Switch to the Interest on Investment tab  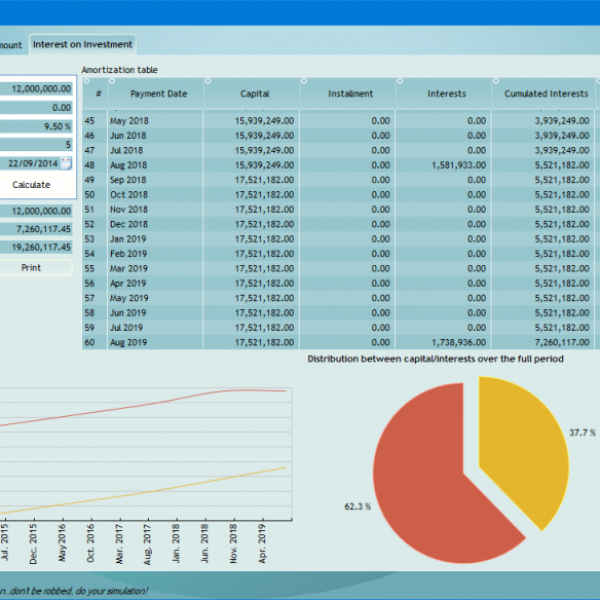(82, 44)
